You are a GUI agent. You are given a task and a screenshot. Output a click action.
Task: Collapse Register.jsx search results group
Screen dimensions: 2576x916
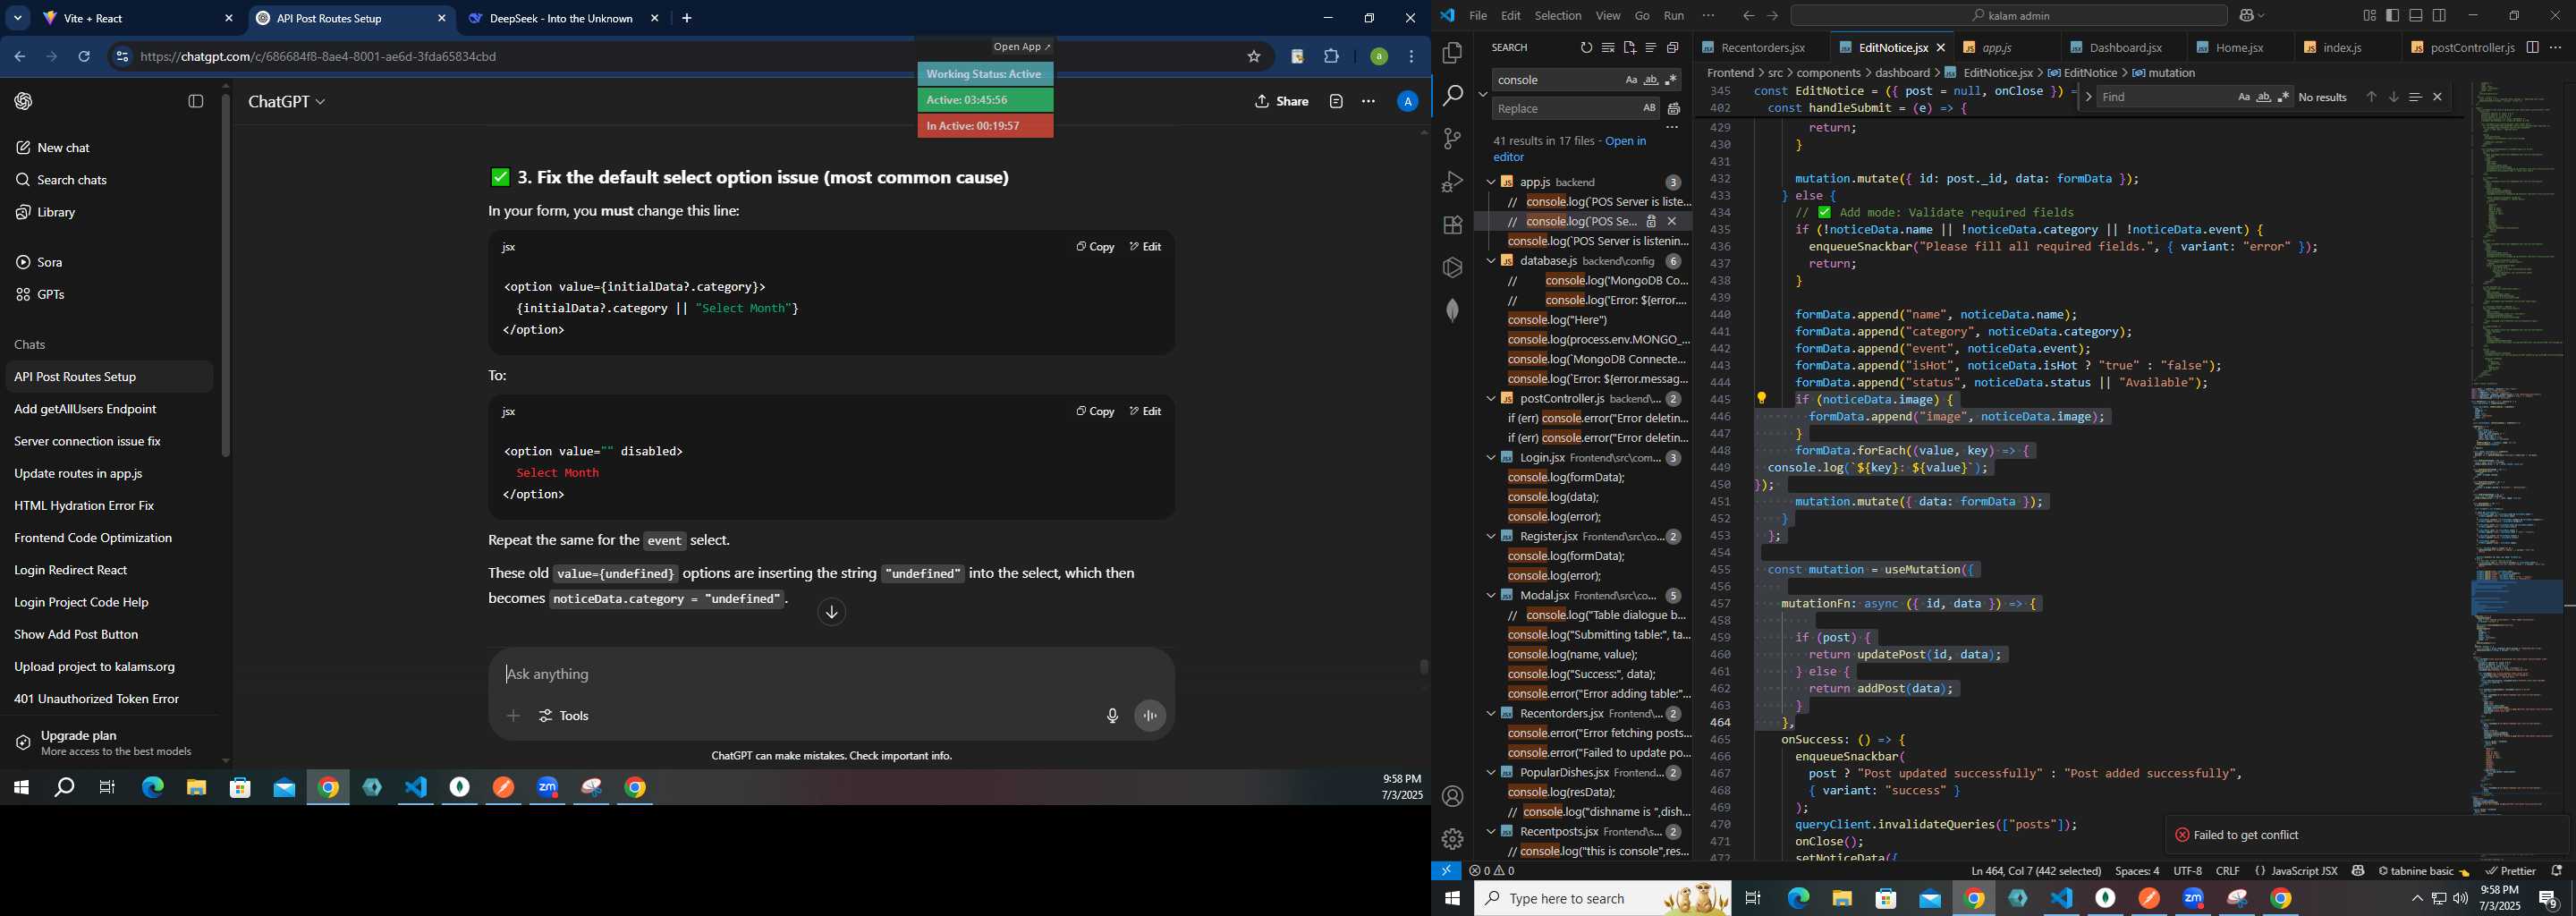tap(1490, 537)
